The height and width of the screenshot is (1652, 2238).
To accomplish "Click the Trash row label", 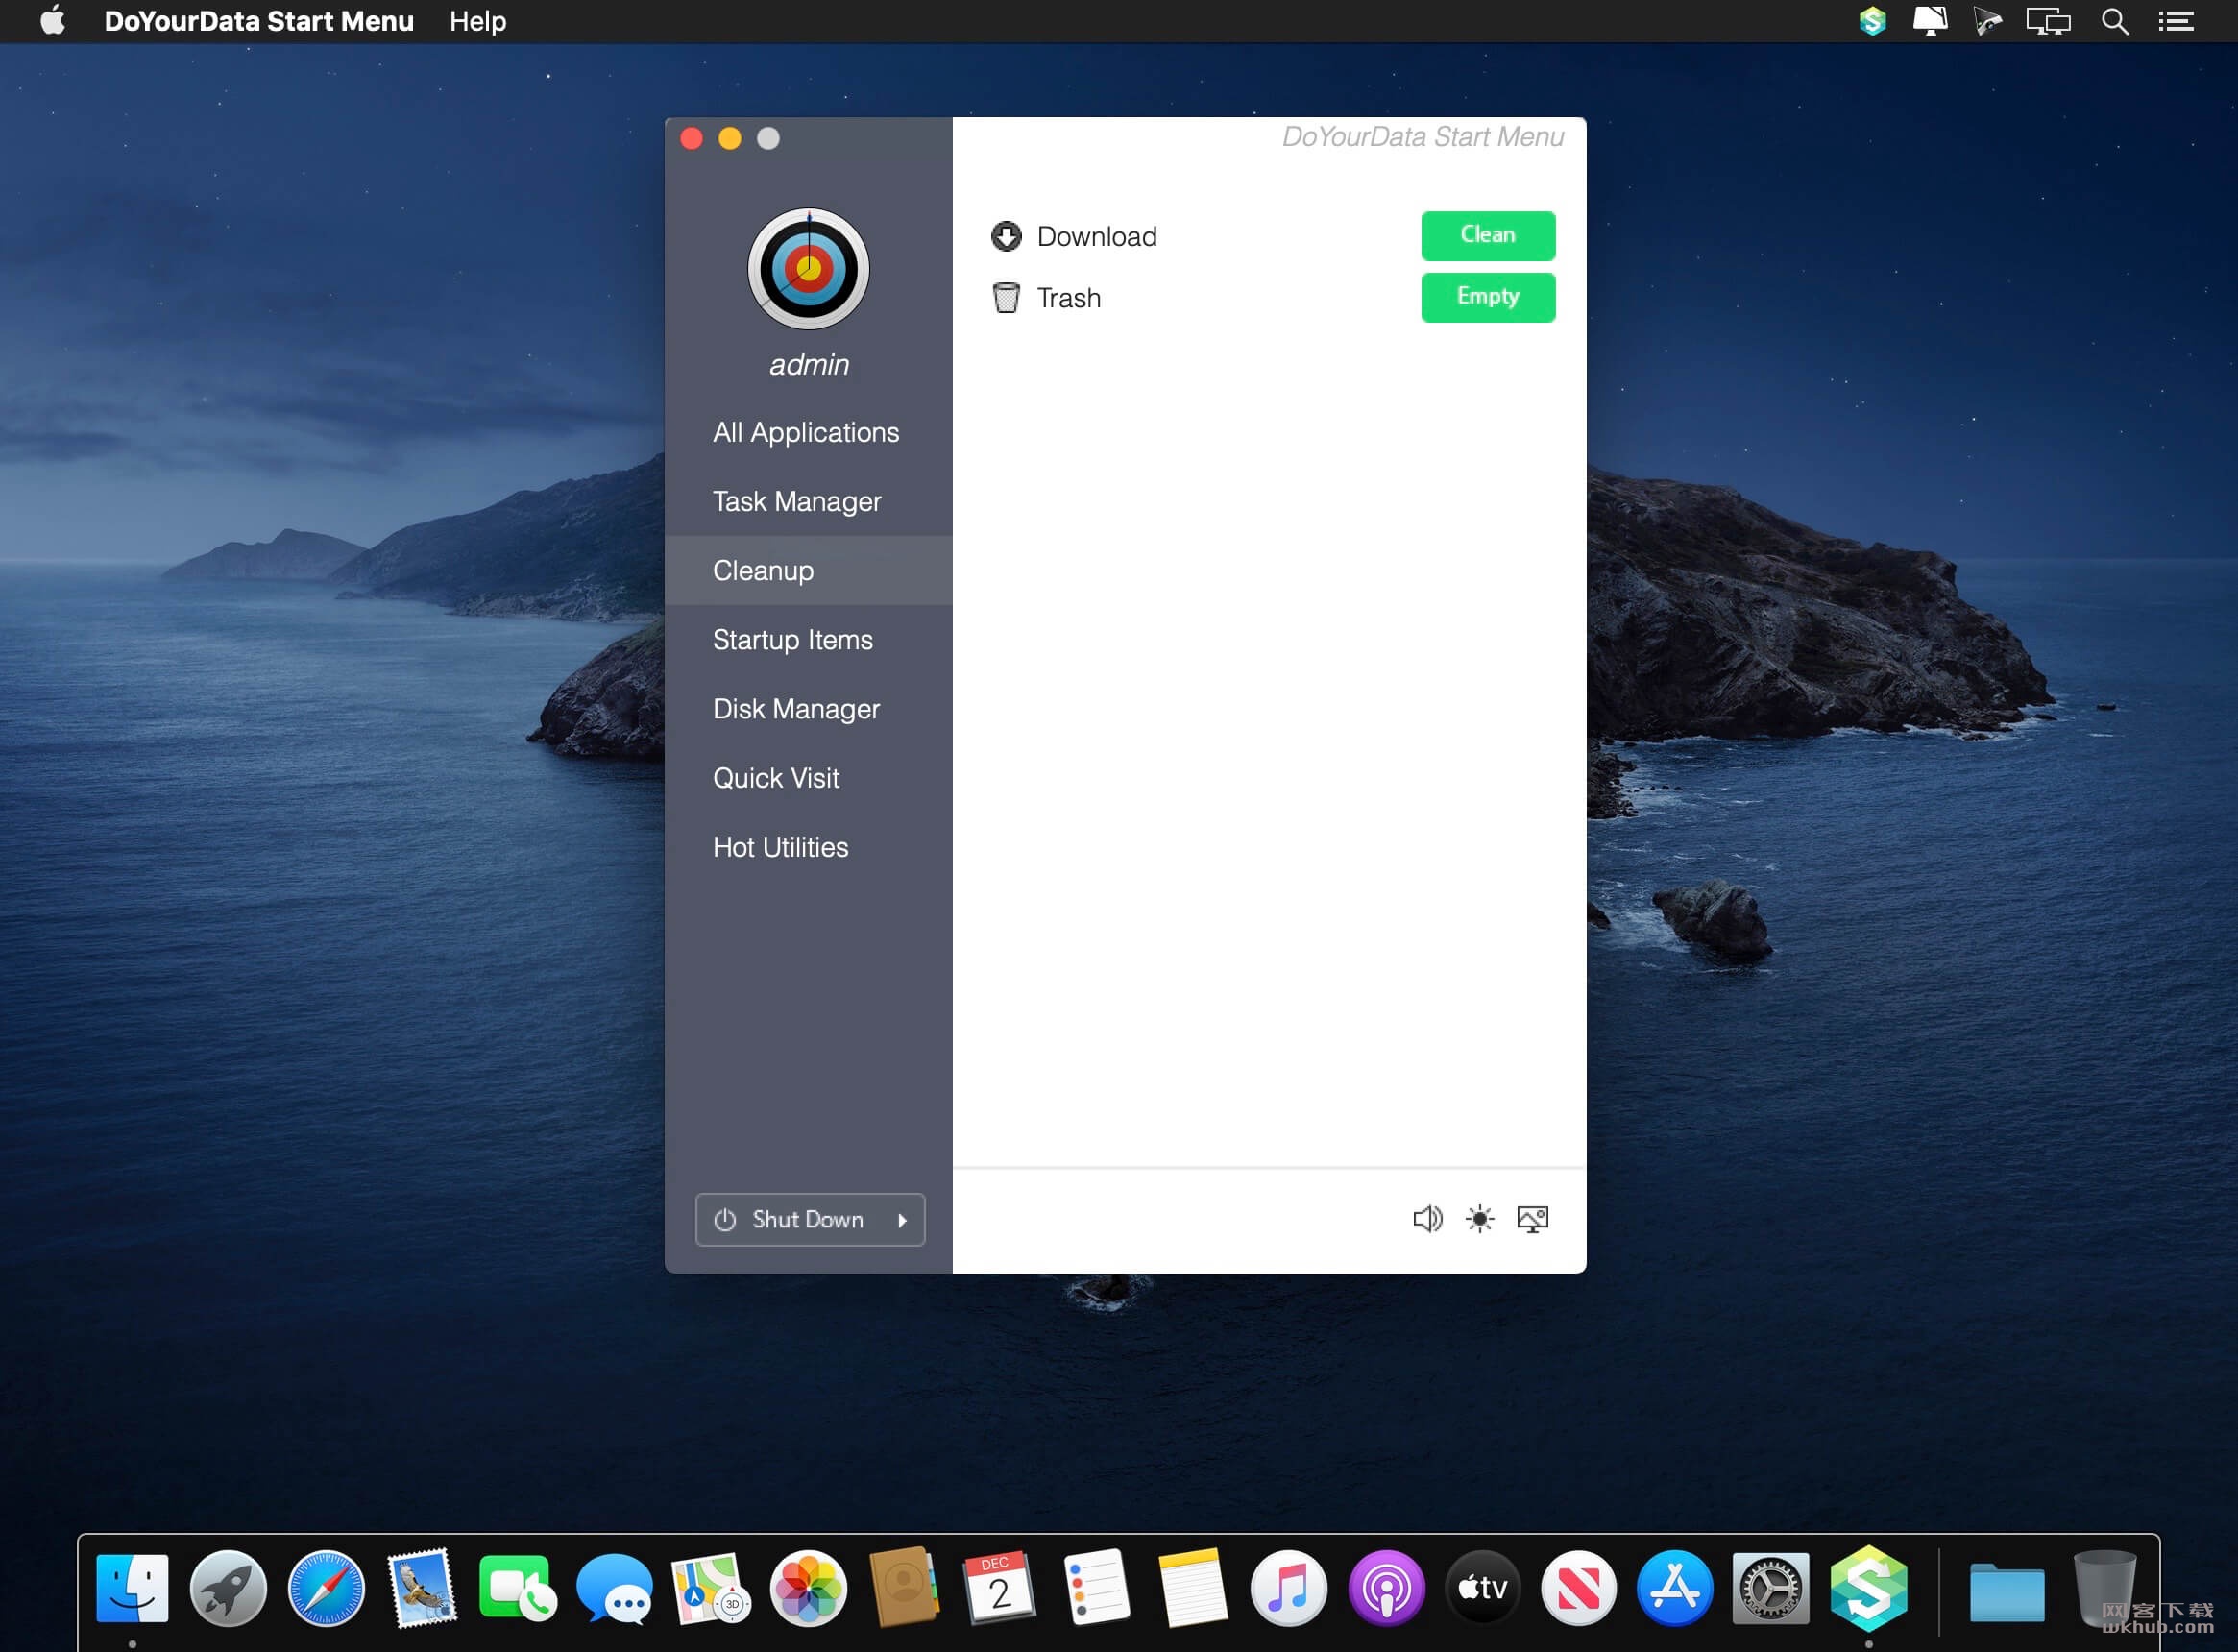I will tap(1068, 298).
